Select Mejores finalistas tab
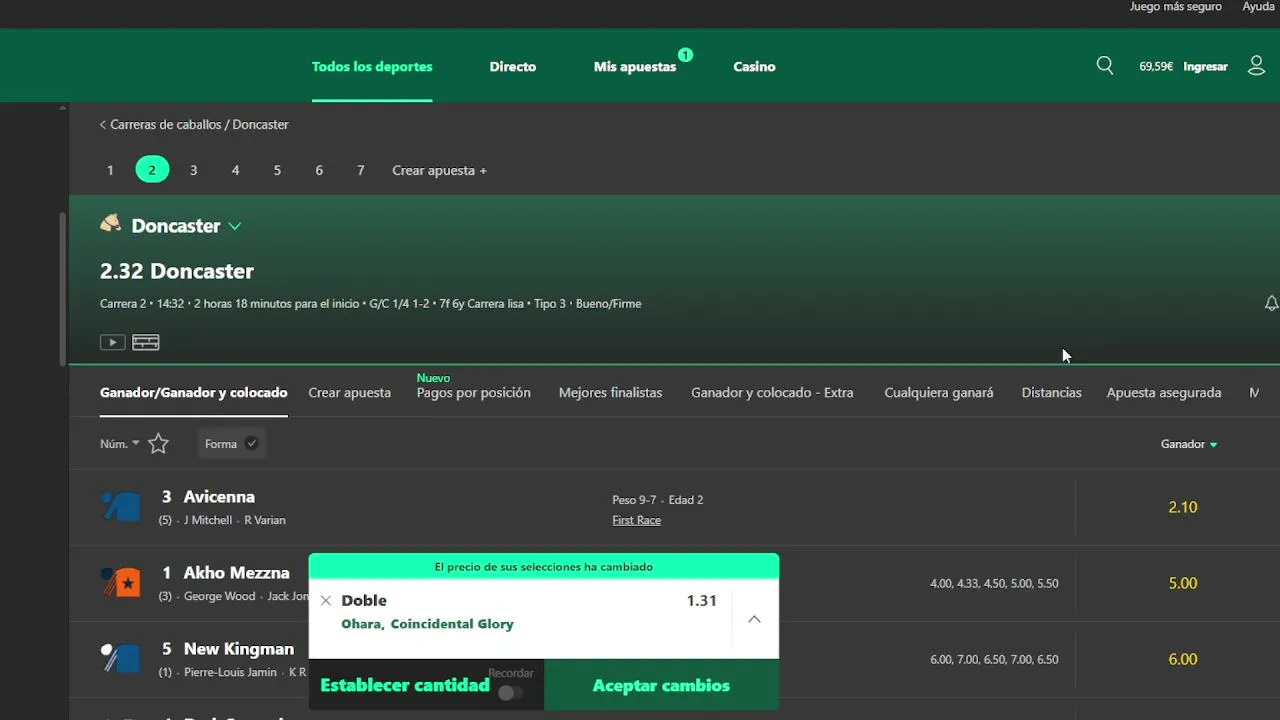The image size is (1280, 720). pyautogui.click(x=611, y=393)
